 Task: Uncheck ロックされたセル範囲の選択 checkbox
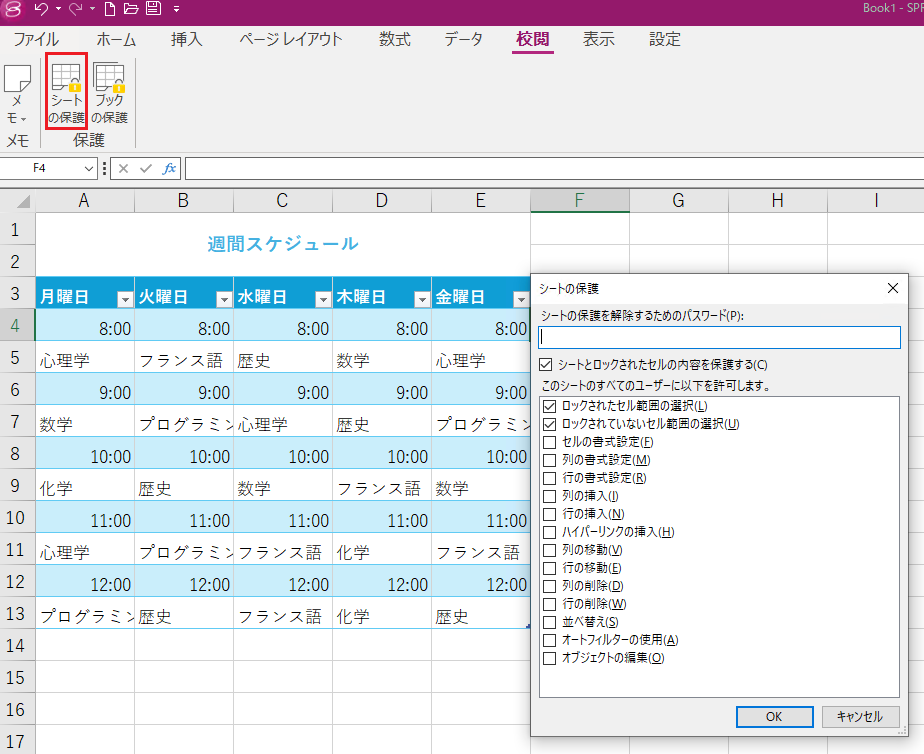click(x=549, y=406)
